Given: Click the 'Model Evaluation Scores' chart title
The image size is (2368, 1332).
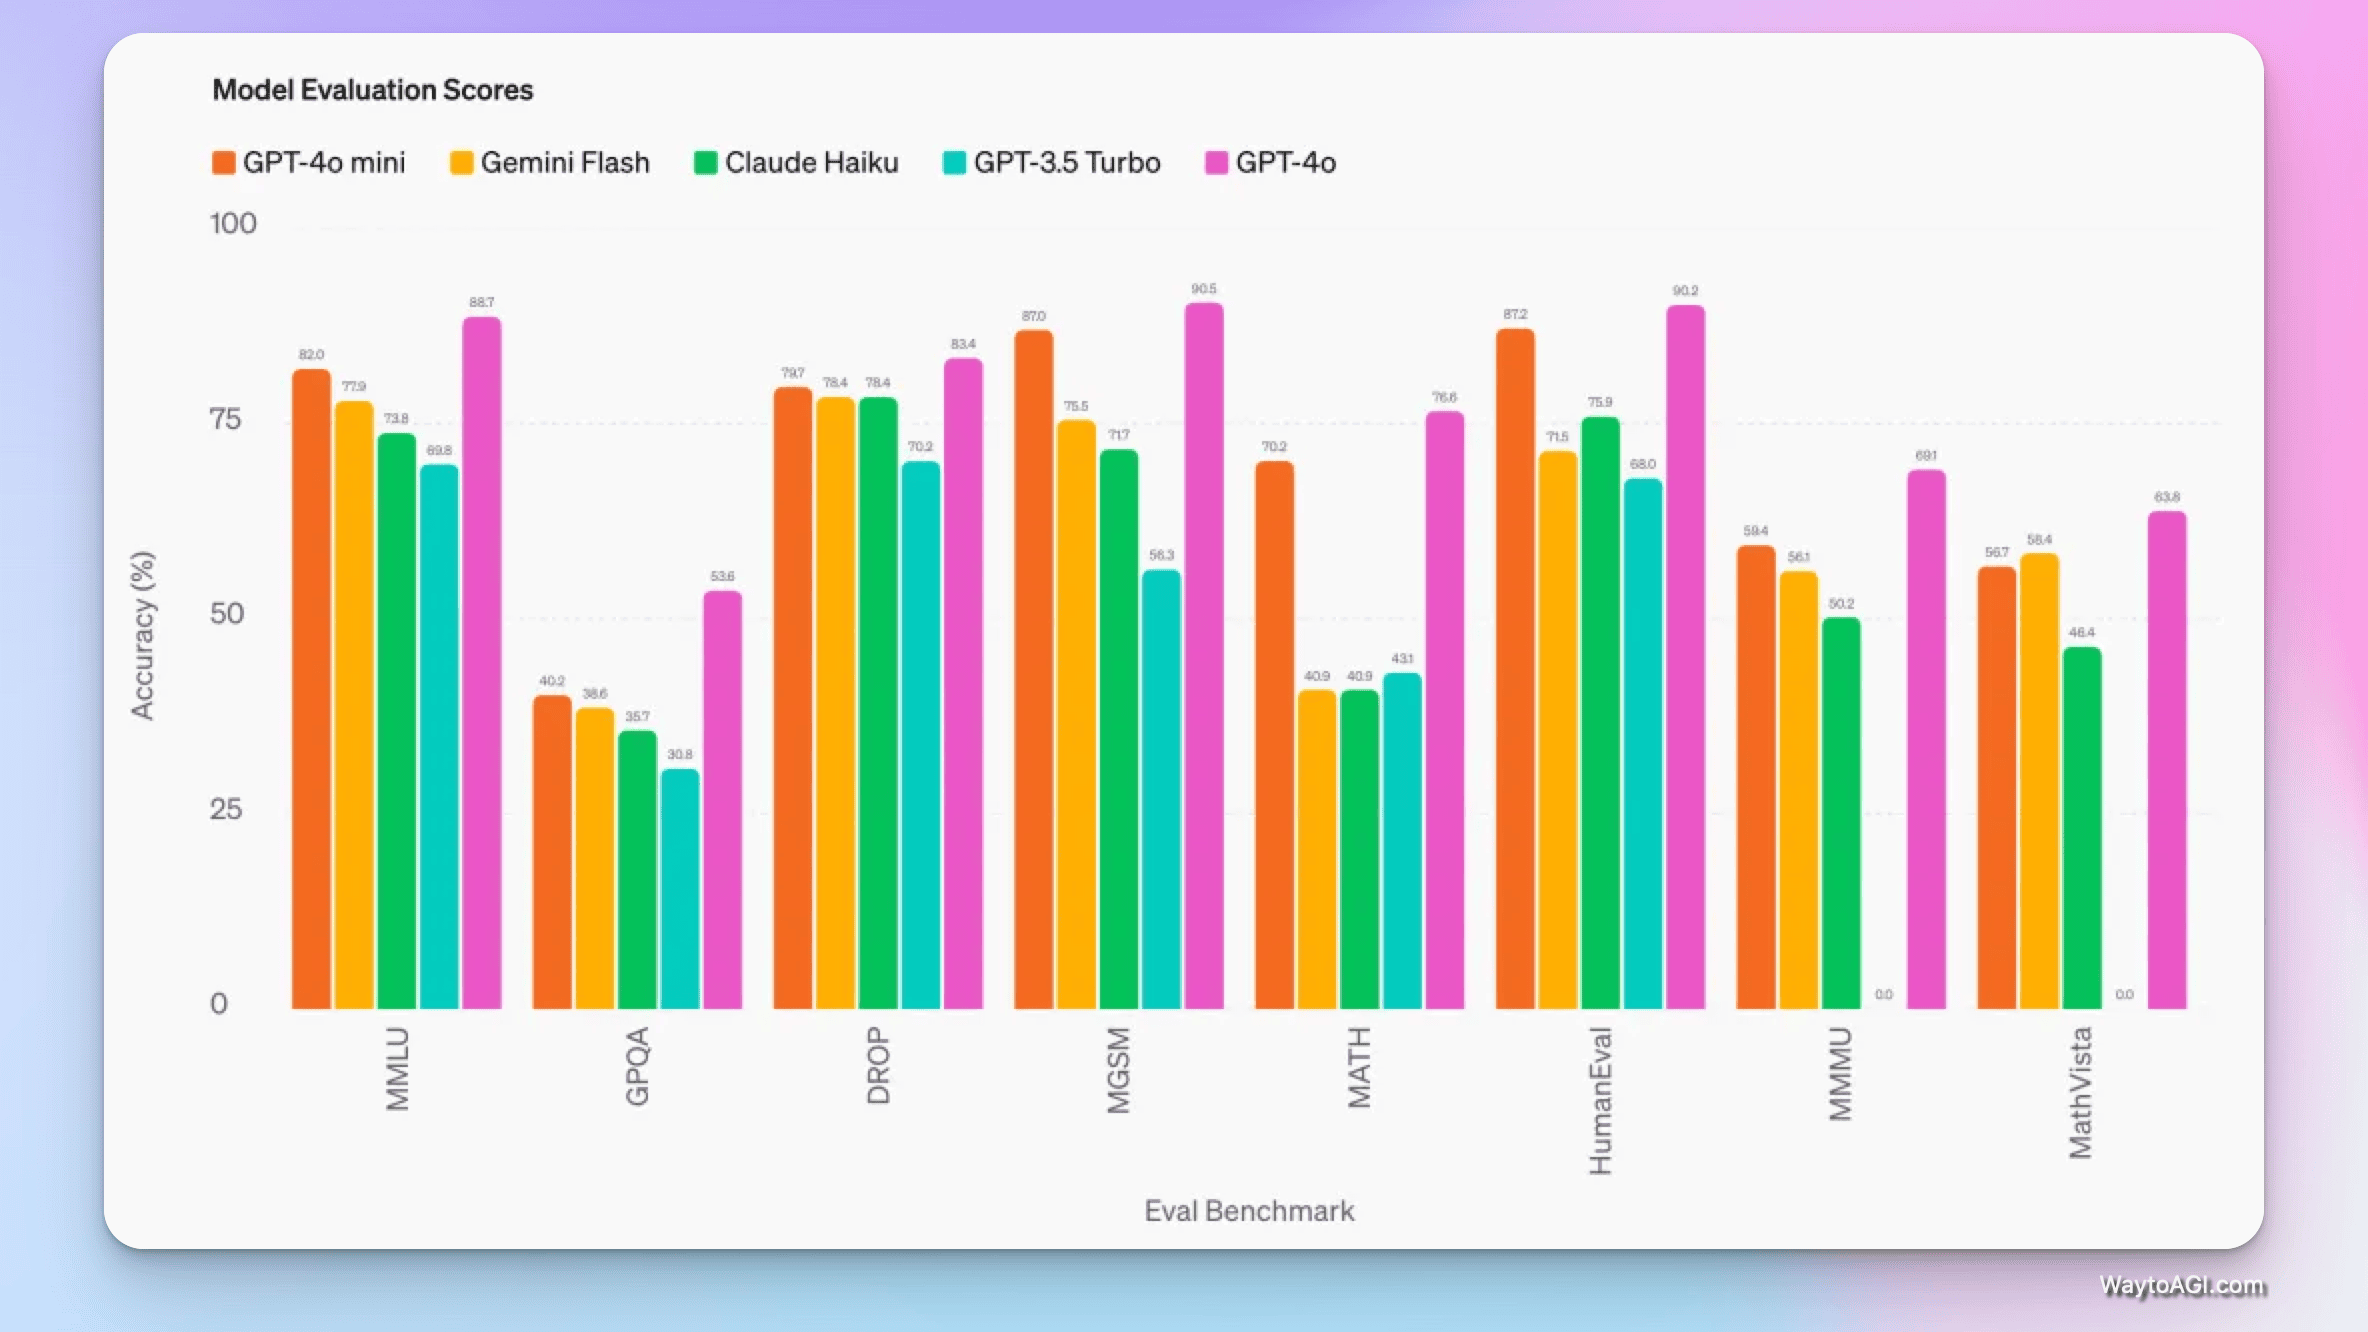Looking at the screenshot, I should point(373,90).
